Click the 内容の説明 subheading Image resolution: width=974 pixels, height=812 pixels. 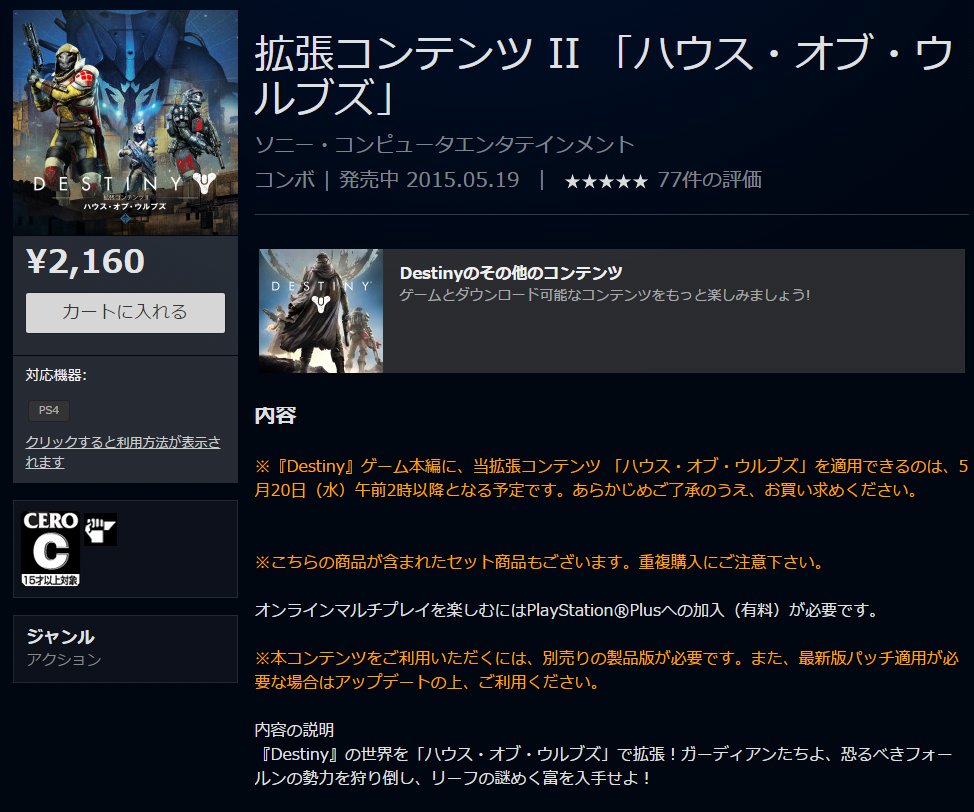[294, 729]
